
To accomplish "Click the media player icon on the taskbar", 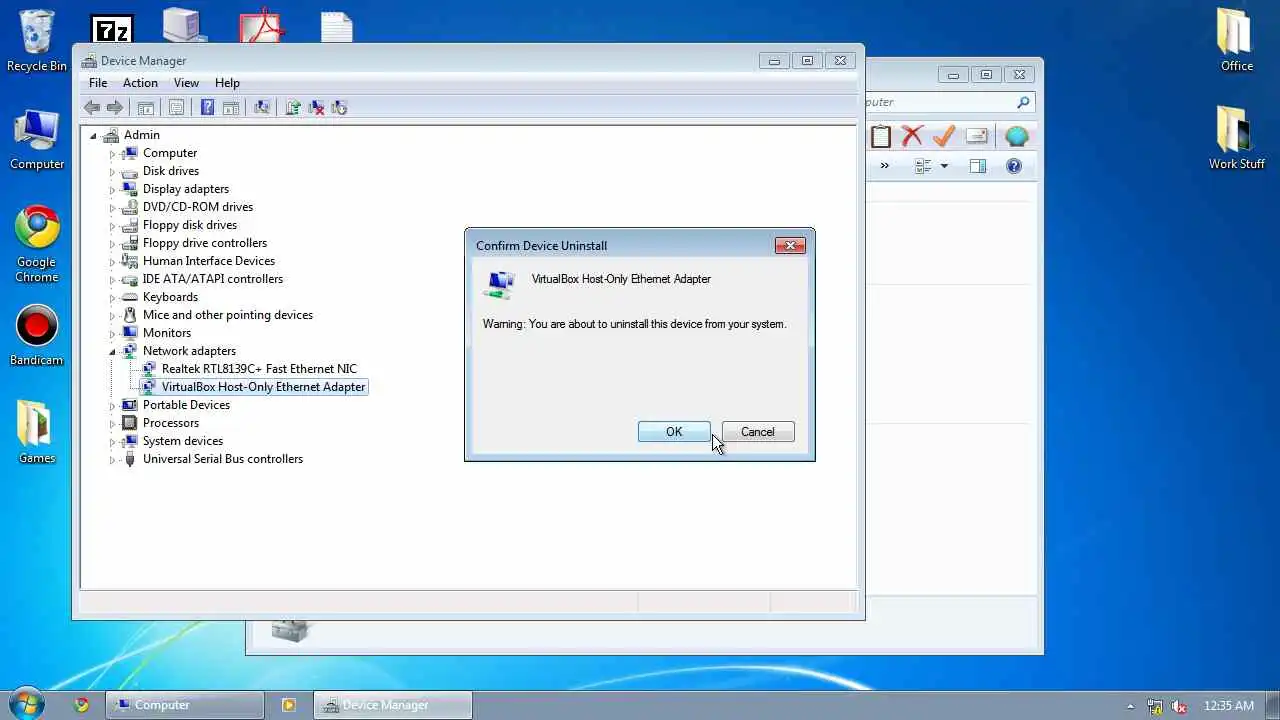I will tap(288, 705).
